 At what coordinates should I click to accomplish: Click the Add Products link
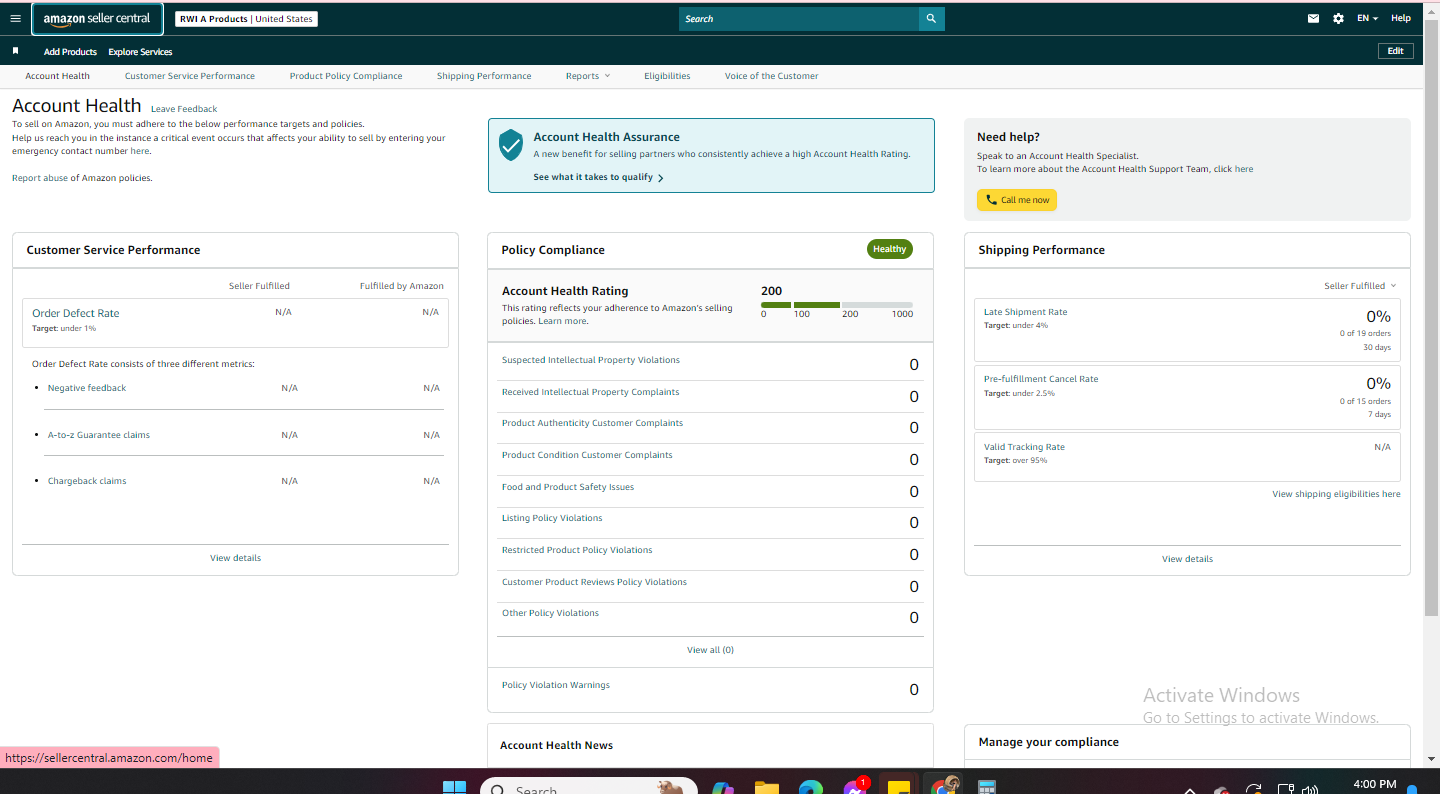70,52
